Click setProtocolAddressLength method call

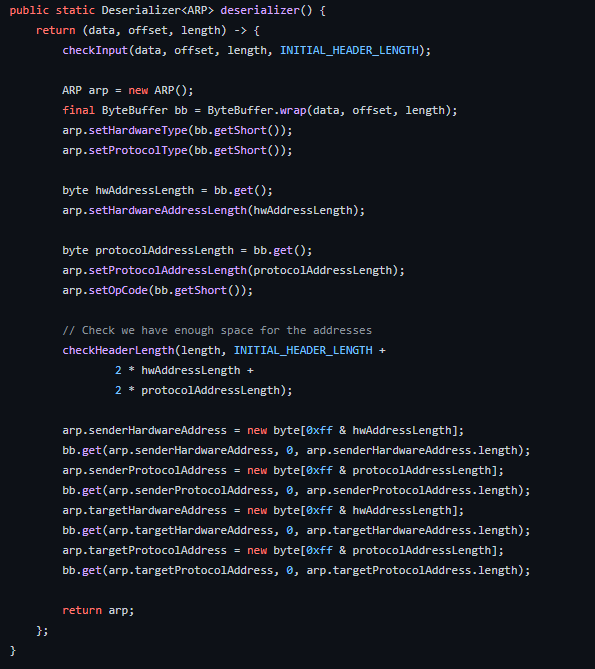click(x=167, y=271)
